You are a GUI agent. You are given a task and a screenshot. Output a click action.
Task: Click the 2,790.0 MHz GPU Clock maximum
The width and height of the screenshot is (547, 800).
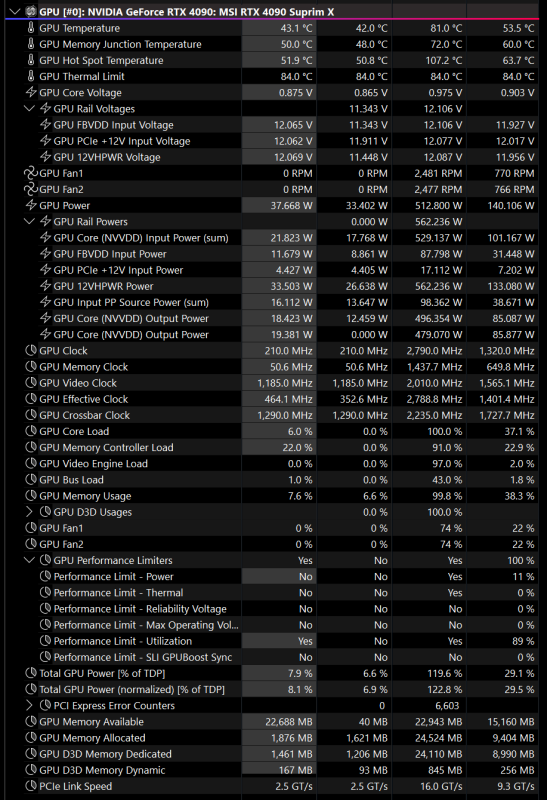434,351
